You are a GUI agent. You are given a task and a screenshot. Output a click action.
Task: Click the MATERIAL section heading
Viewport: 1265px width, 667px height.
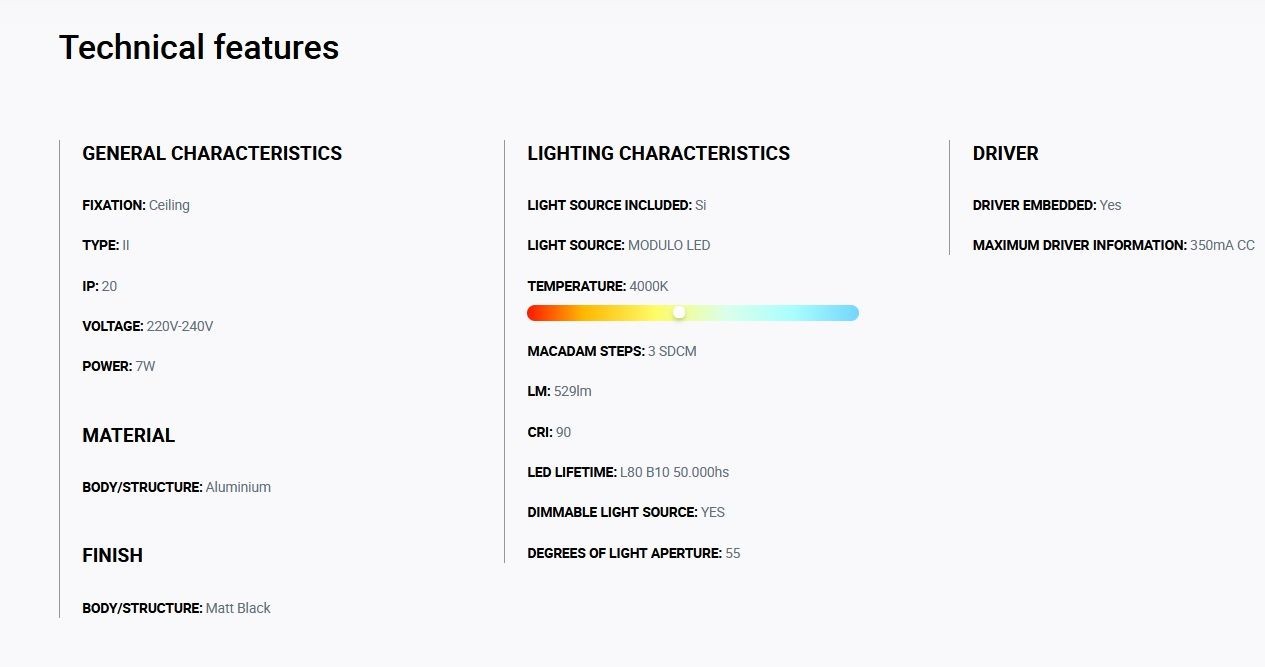coord(129,435)
